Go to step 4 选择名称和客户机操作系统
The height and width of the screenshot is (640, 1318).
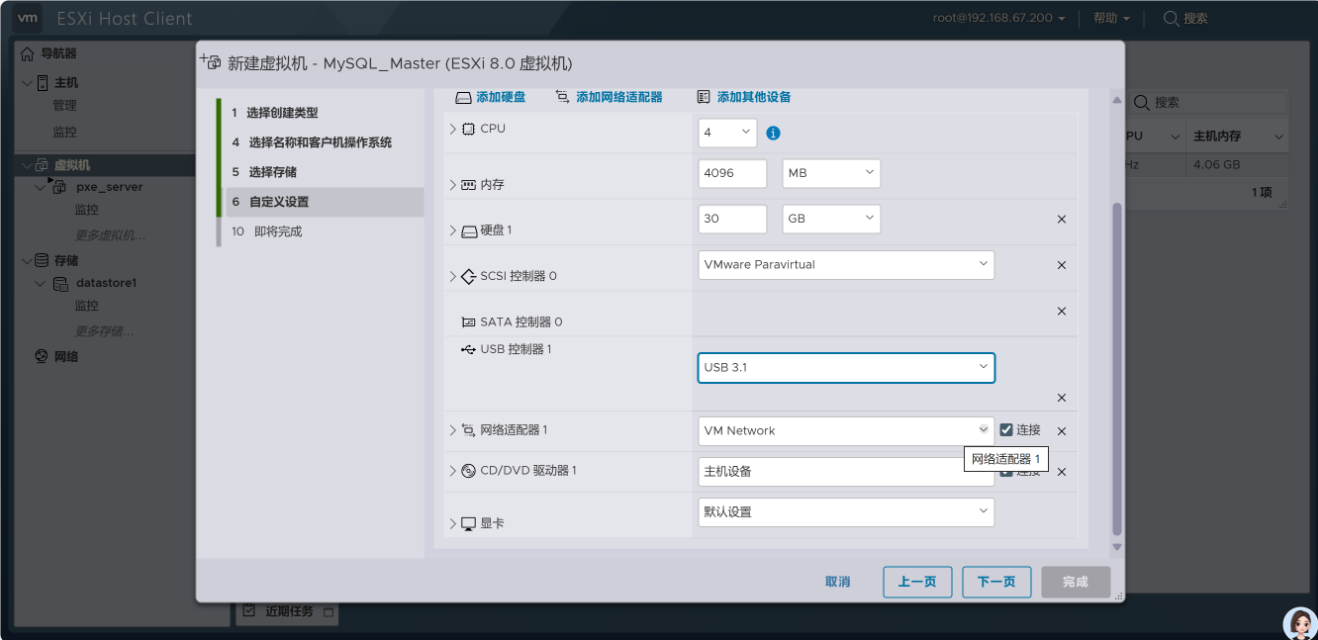(x=324, y=142)
